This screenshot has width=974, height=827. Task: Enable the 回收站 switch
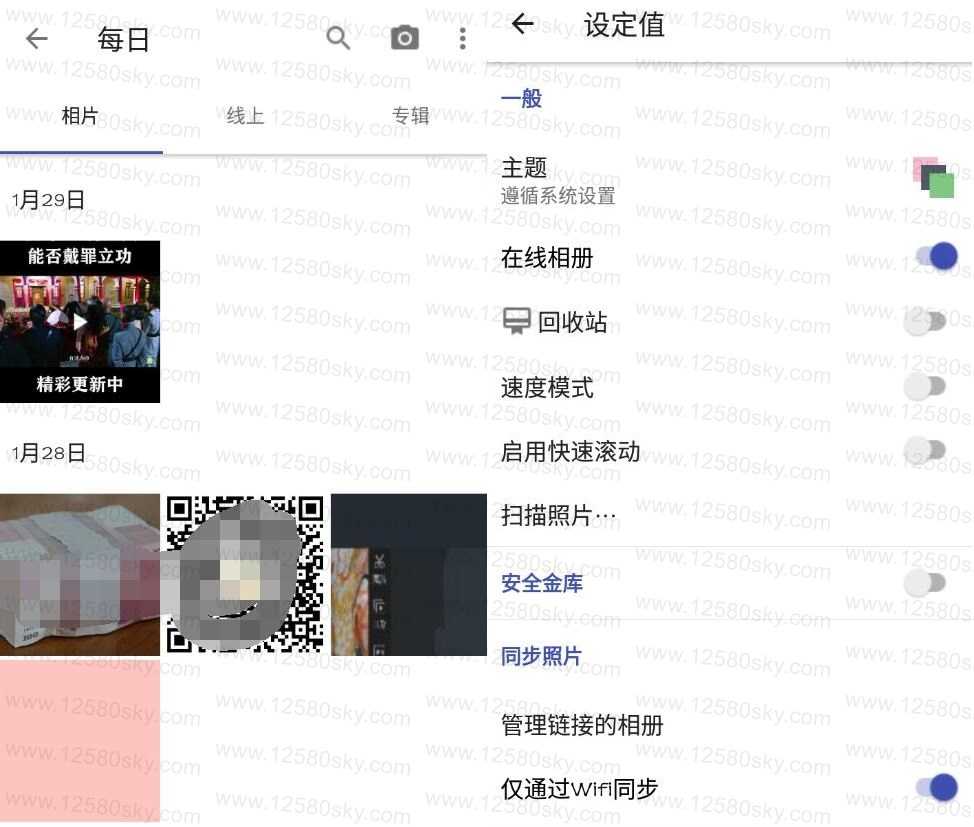pos(925,322)
